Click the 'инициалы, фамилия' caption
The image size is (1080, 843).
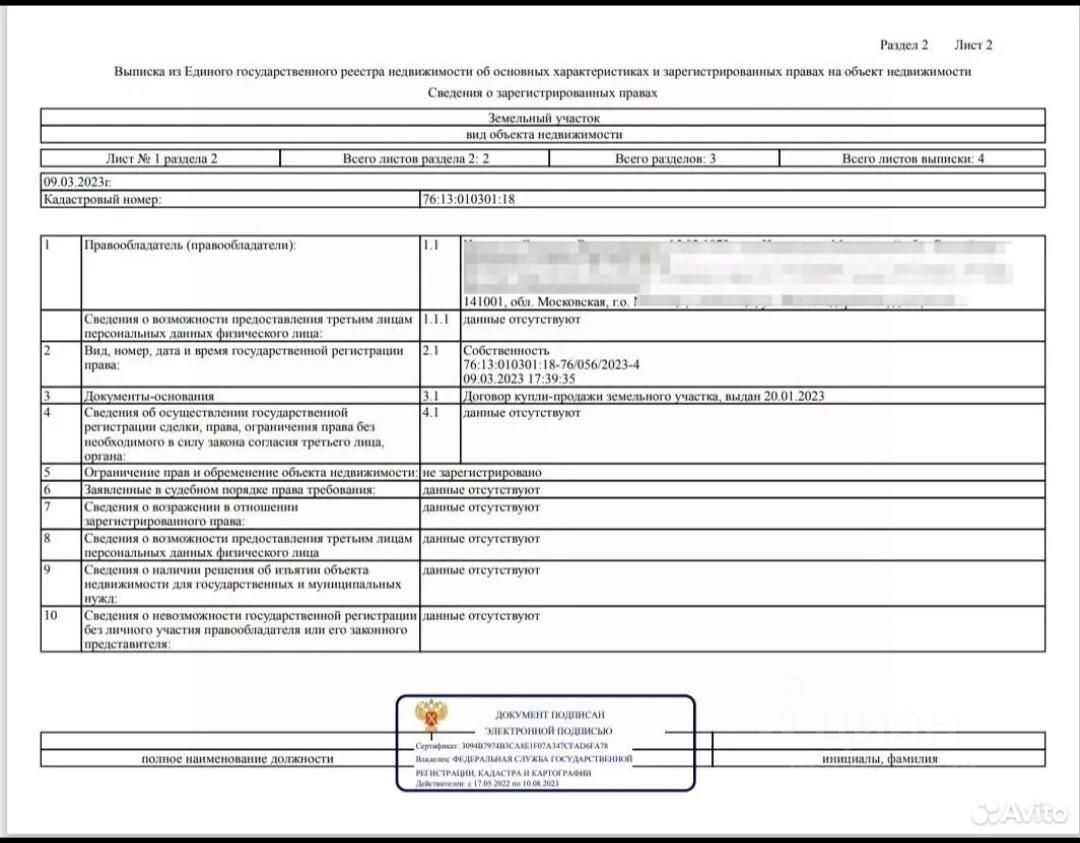(880, 758)
